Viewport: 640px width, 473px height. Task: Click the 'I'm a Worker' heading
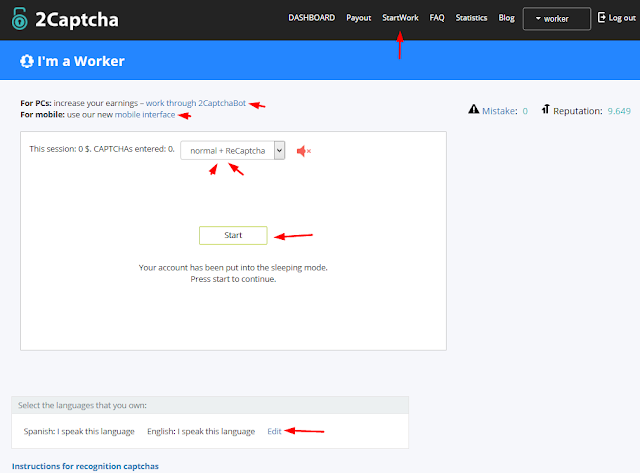point(81,61)
